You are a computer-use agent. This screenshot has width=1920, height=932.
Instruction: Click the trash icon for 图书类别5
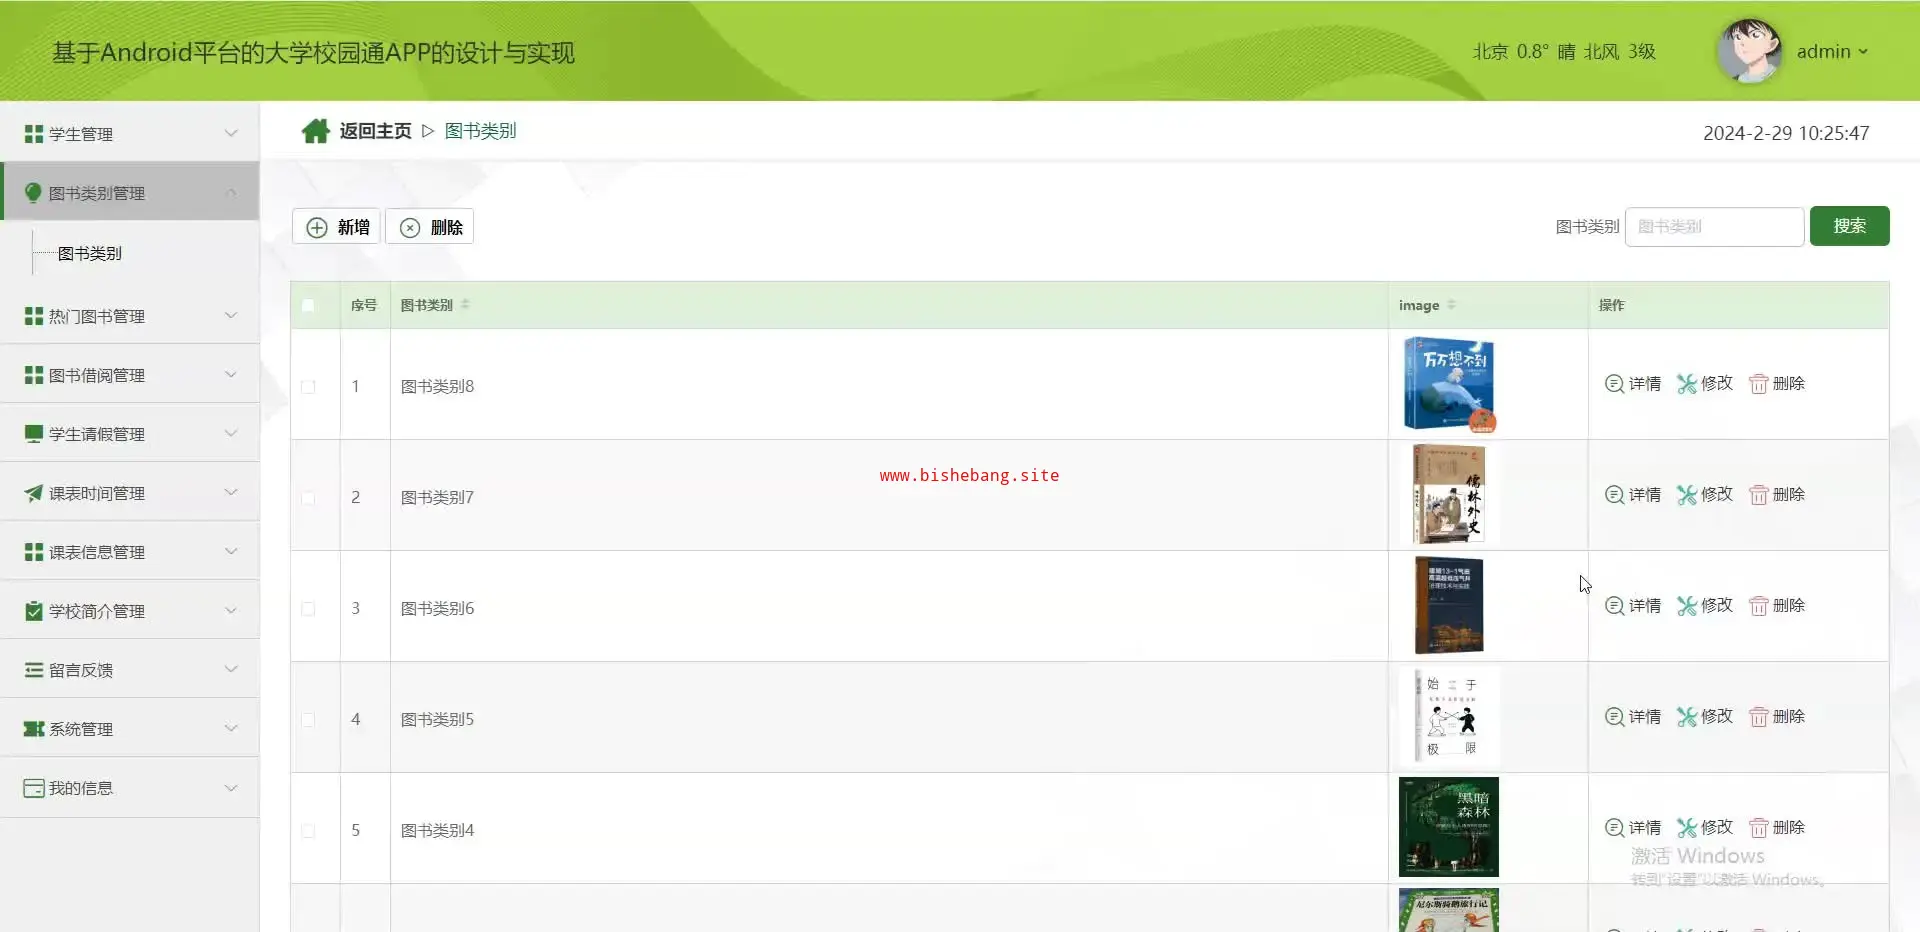pos(1758,717)
